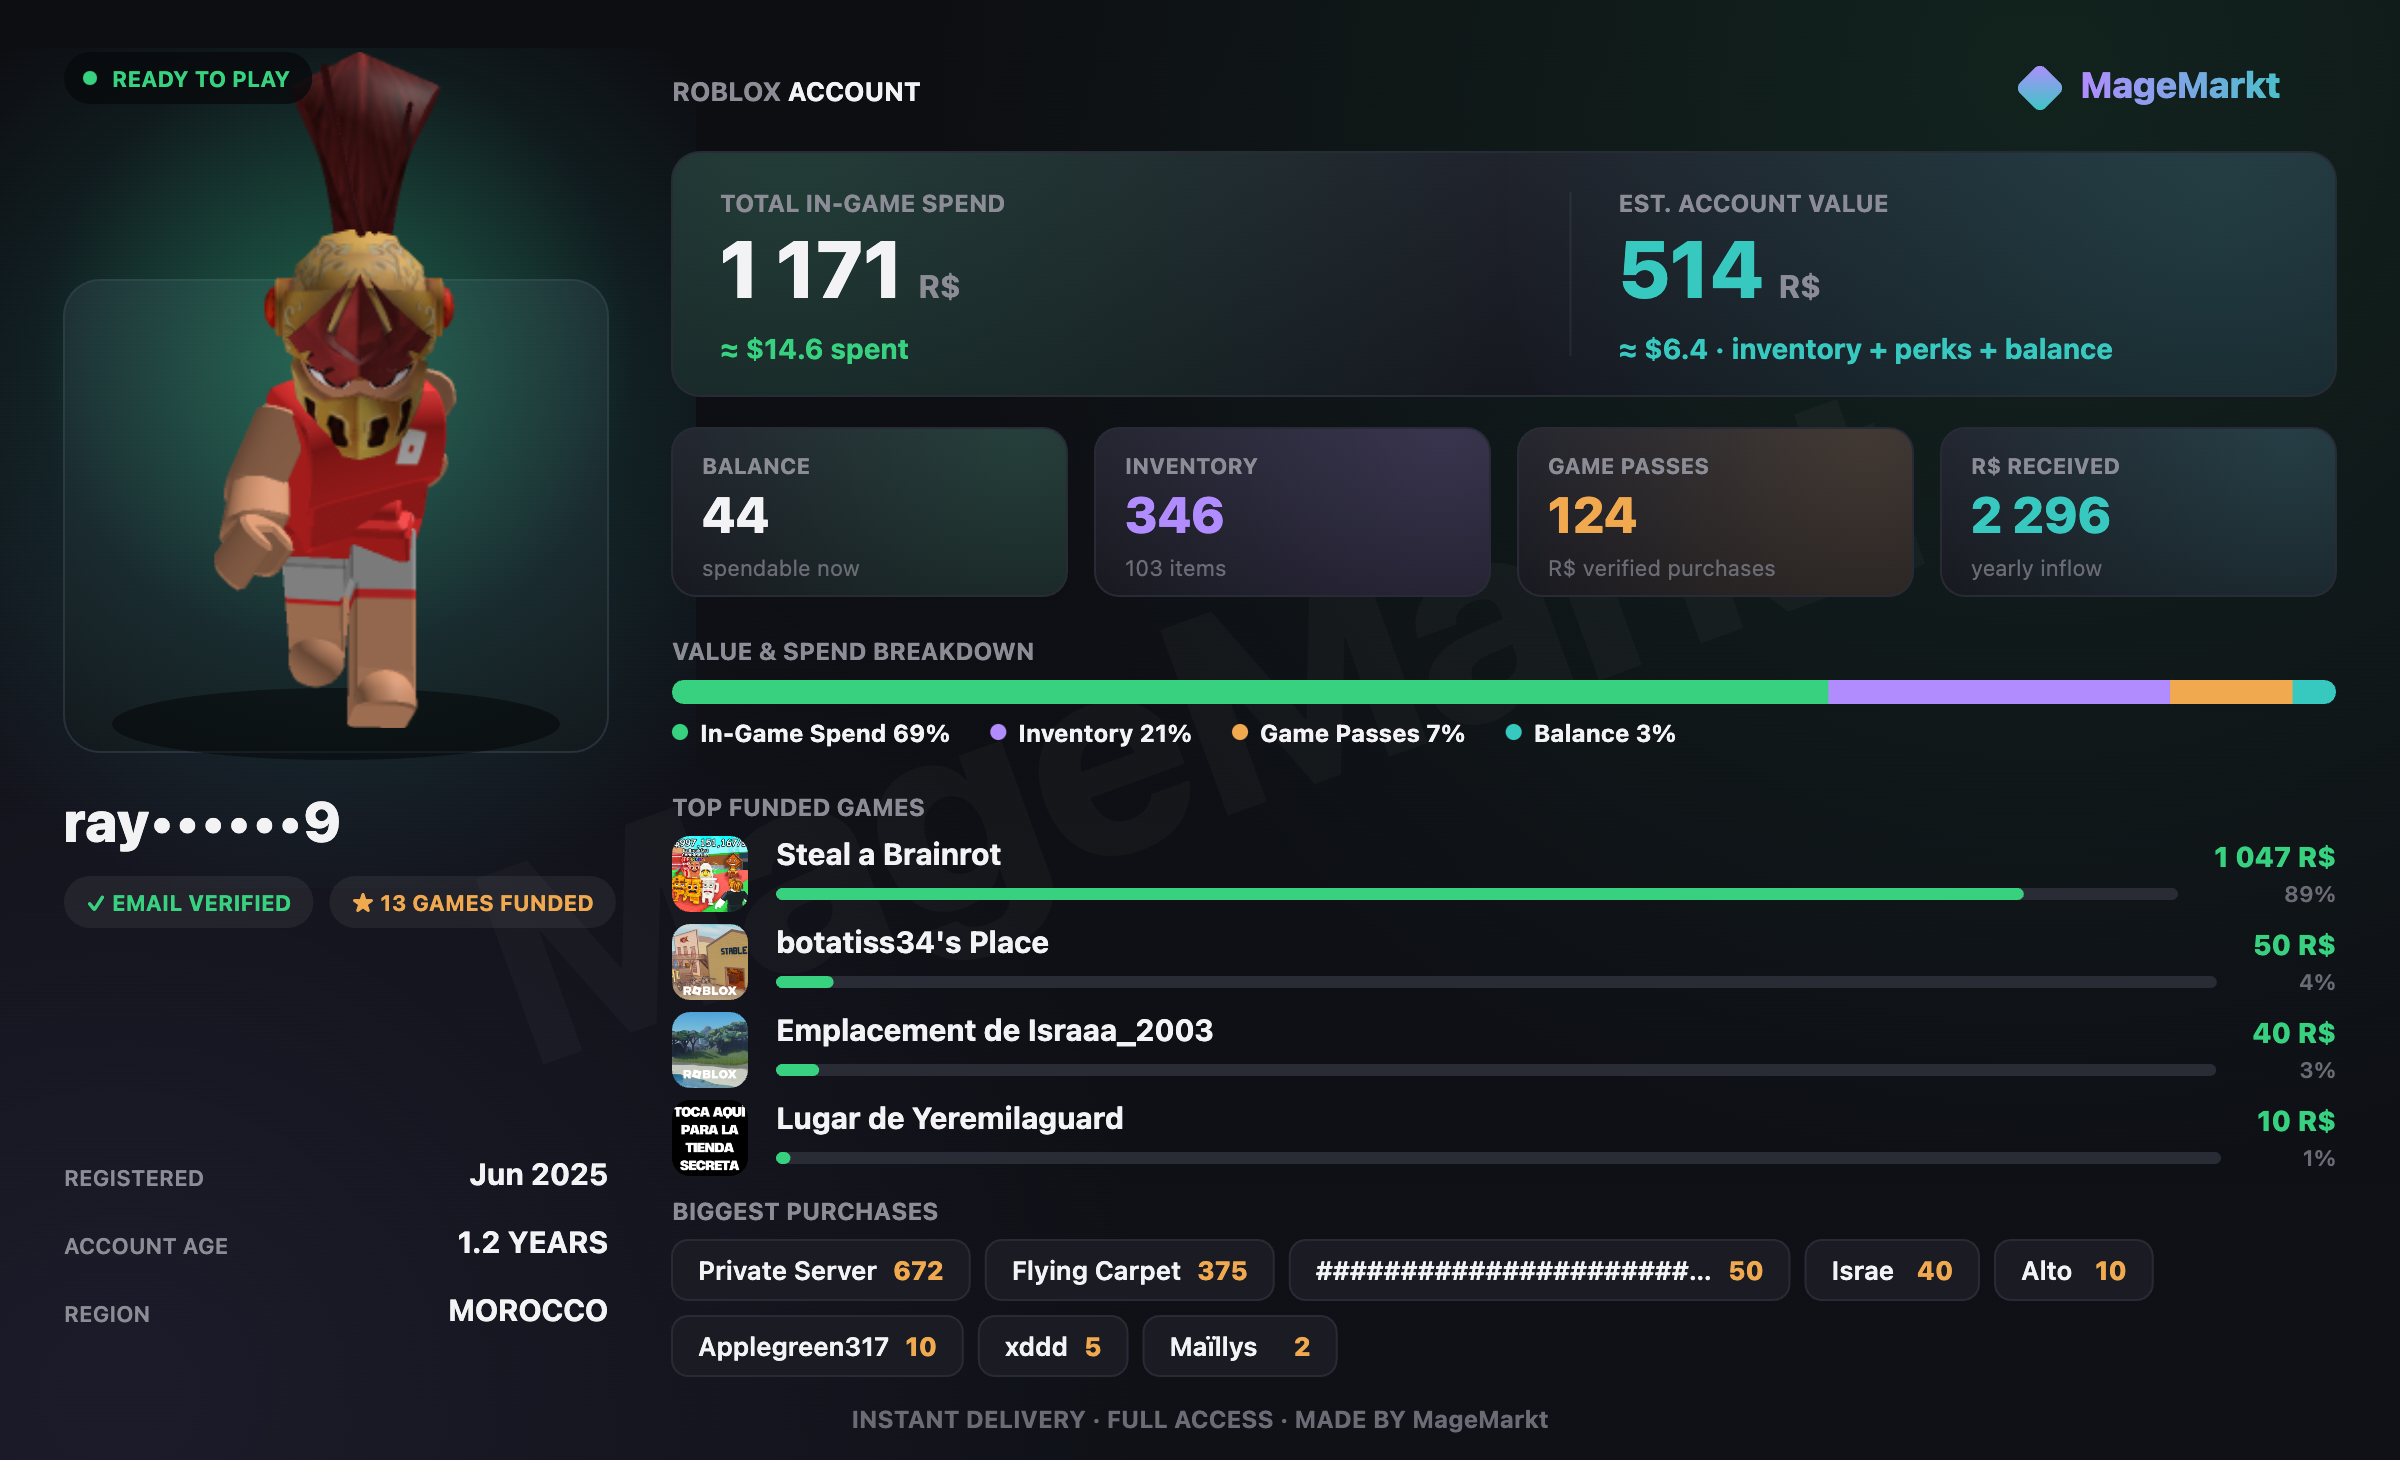Click the ROBLOX ACCOUNT heading
The image size is (2400, 1460).
coord(796,92)
